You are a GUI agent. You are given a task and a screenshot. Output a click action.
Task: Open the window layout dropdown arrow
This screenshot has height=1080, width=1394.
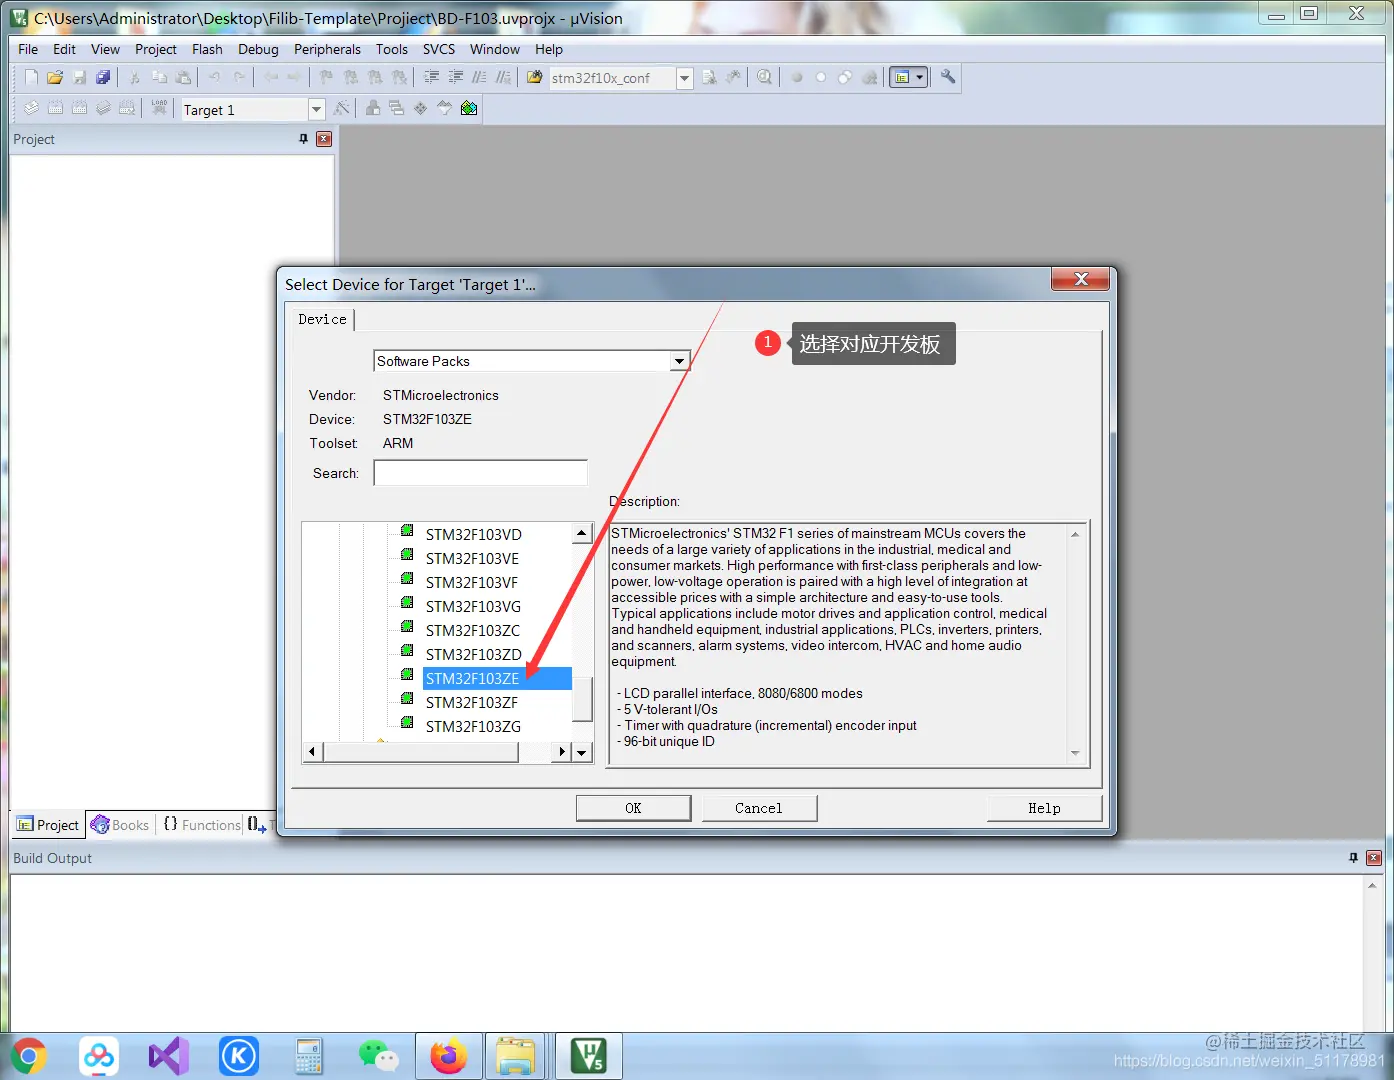(x=920, y=77)
